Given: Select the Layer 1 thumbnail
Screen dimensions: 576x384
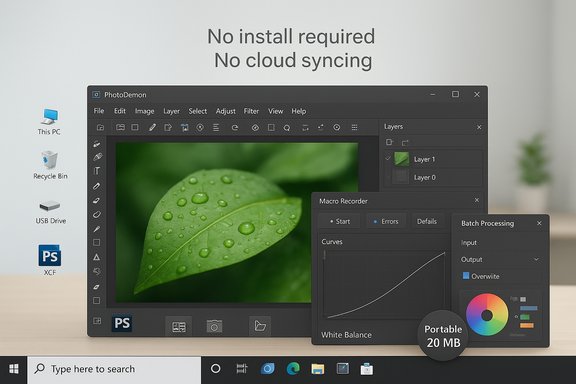Looking at the screenshot, I should tap(401, 159).
